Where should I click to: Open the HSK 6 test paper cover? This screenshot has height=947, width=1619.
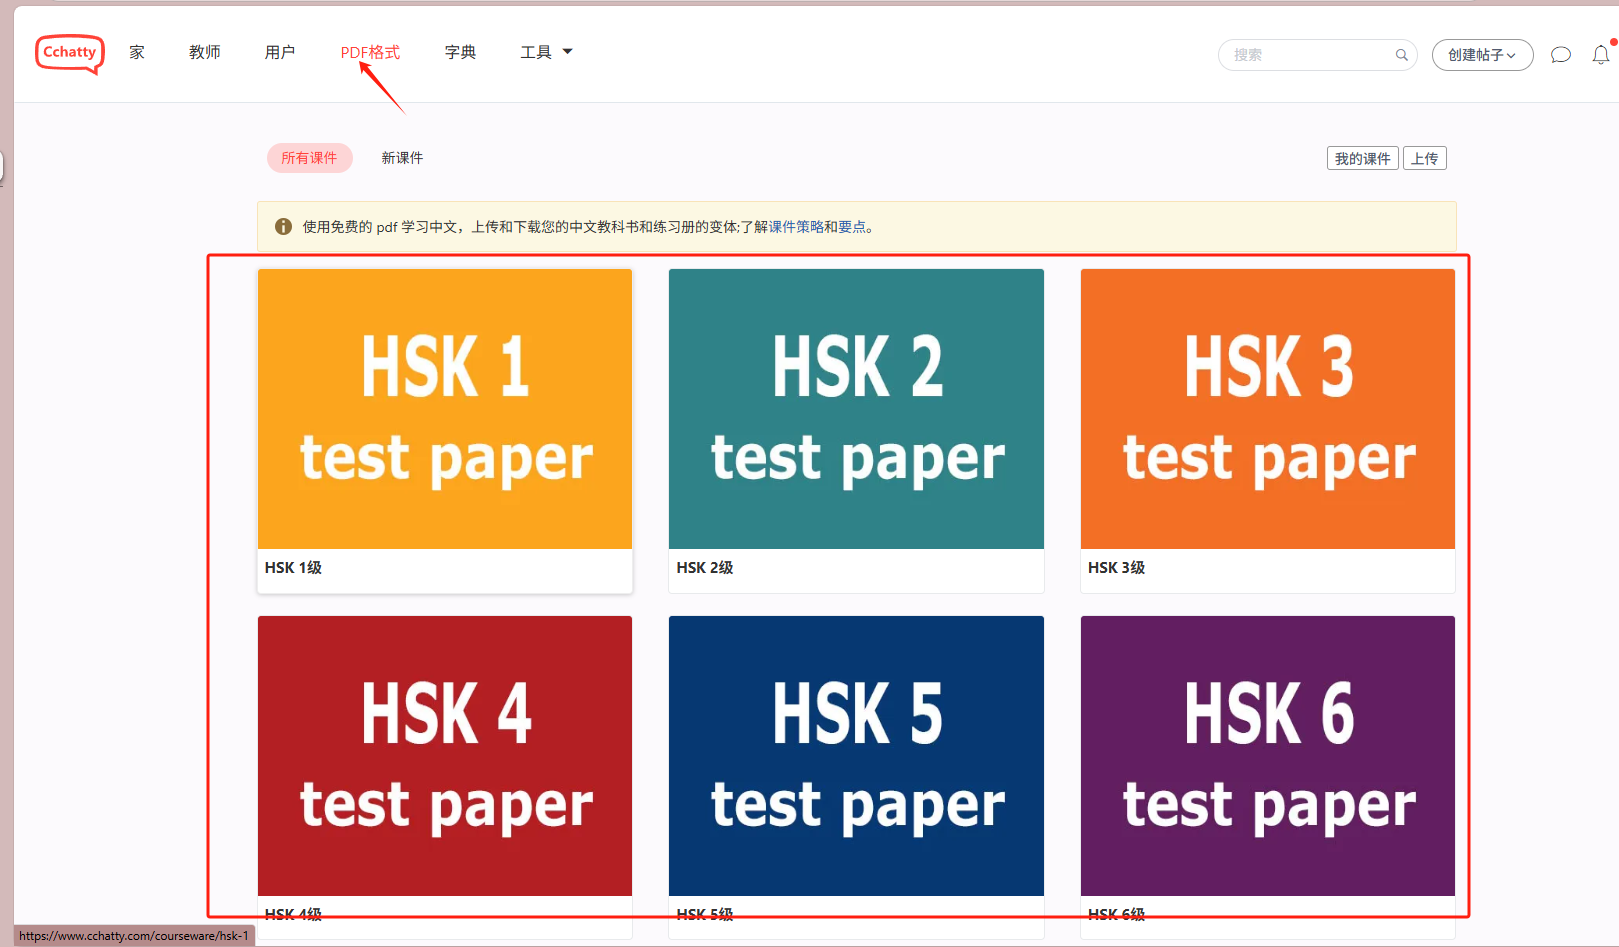[1267, 755]
